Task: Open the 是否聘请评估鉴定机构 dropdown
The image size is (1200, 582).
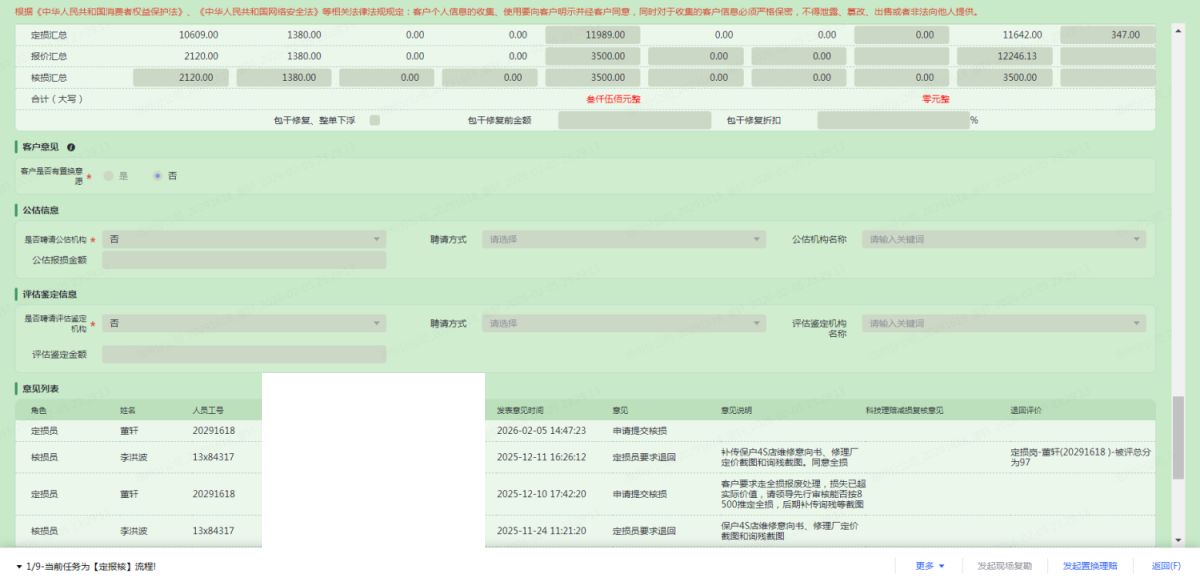Action: (x=243, y=324)
